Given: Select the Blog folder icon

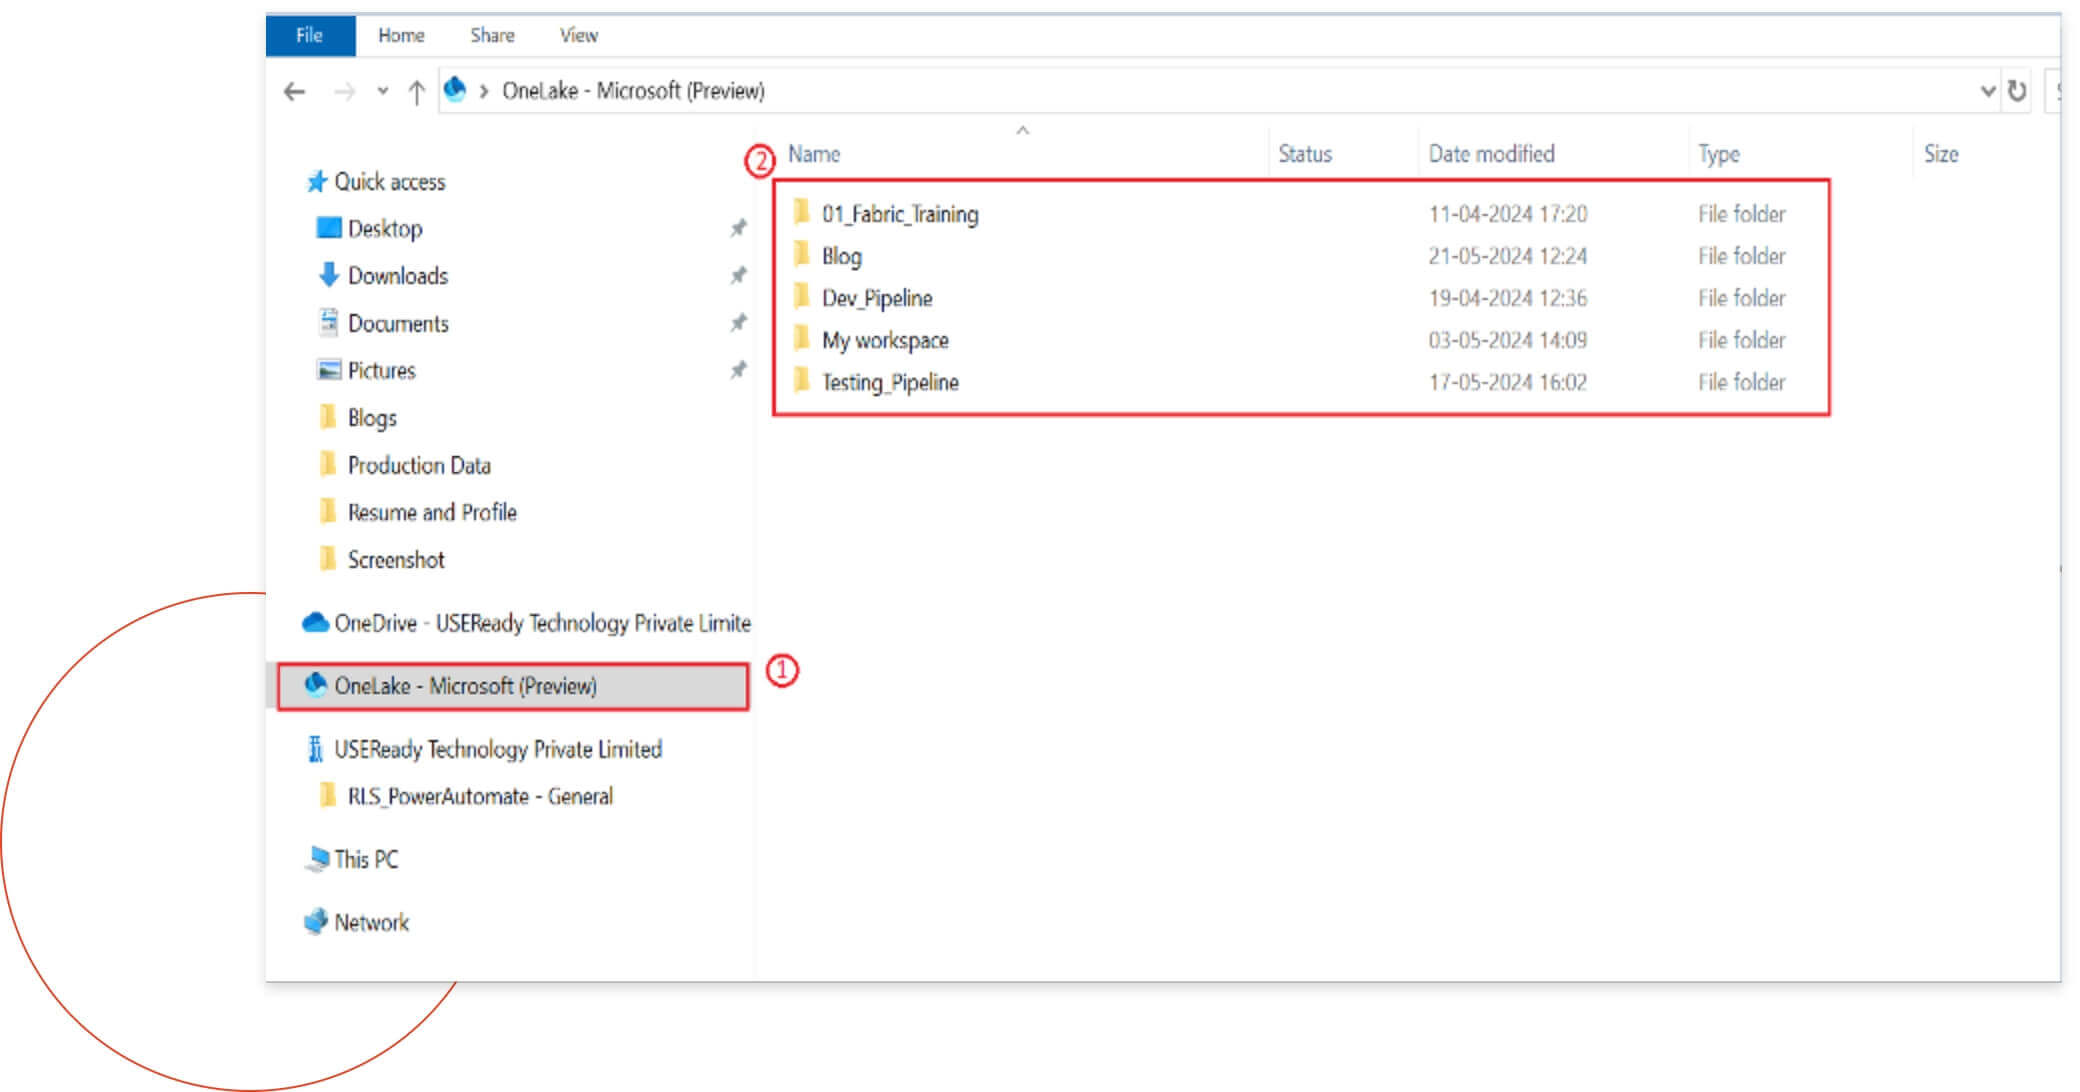Looking at the screenshot, I should pyautogui.click(x=801, y=254).
